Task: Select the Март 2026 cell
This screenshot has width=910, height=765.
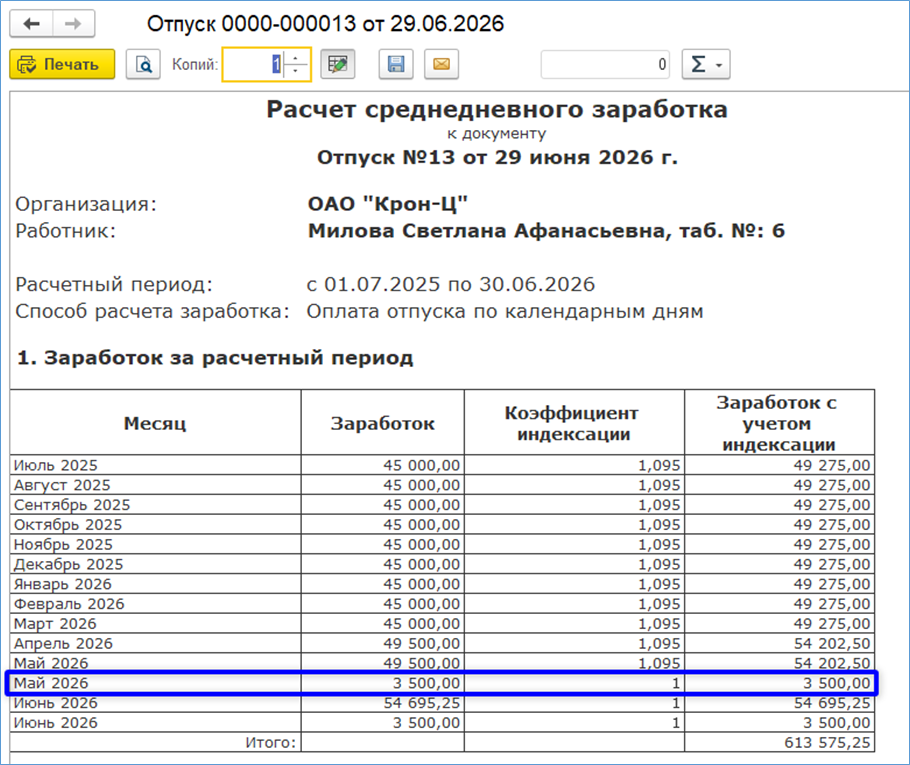Action: coord(155,623)
